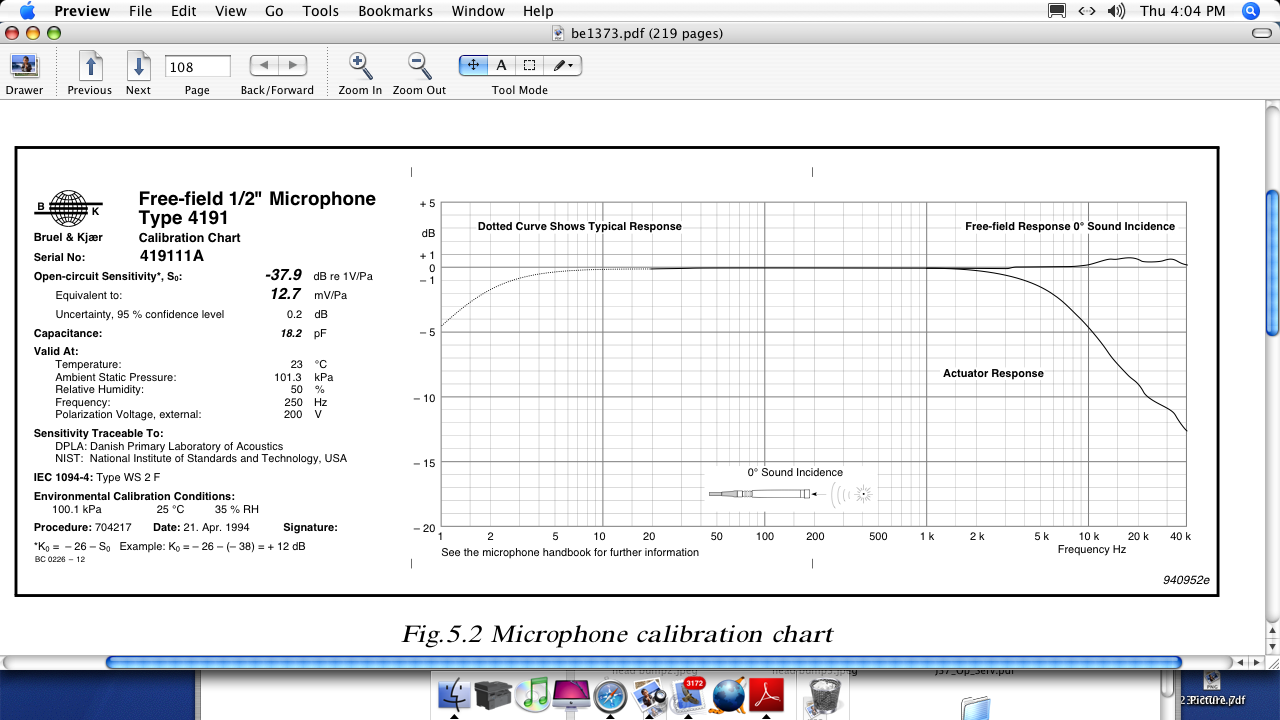The height and width of the screenshot is (720, 1280).
Task: Click 'Free-field Response 0° Sound Incidence' label
Action: (x=1070, y=226)
